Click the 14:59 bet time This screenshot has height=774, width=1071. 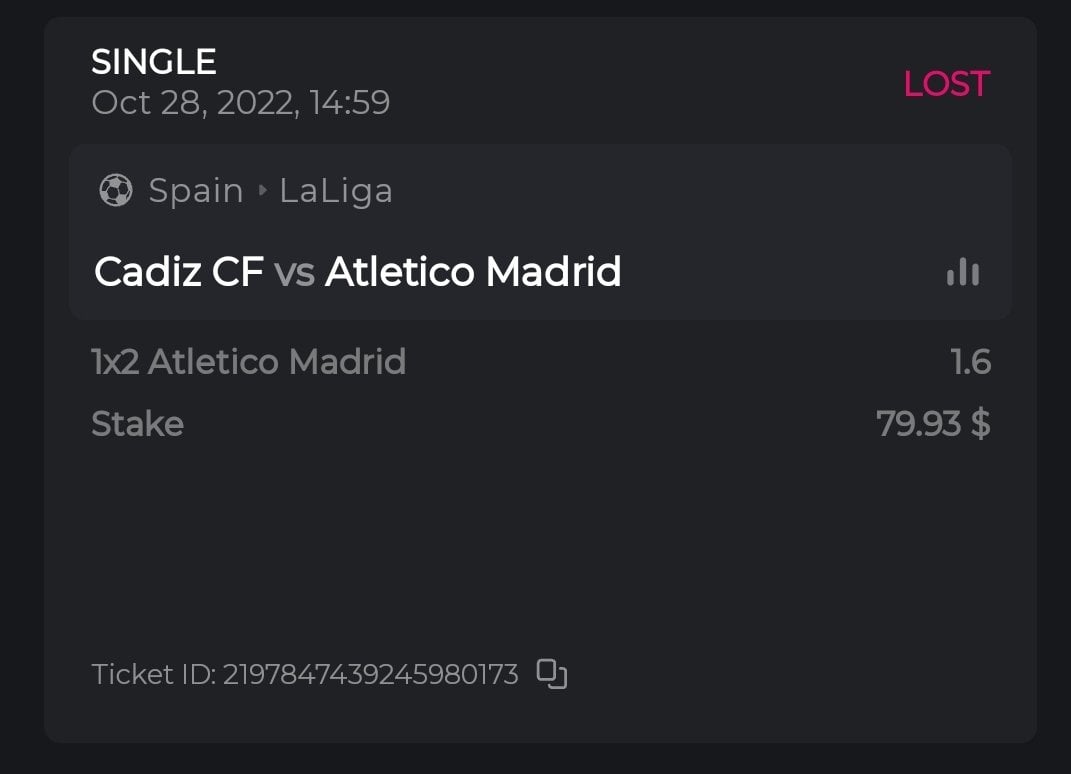[349, 102]
